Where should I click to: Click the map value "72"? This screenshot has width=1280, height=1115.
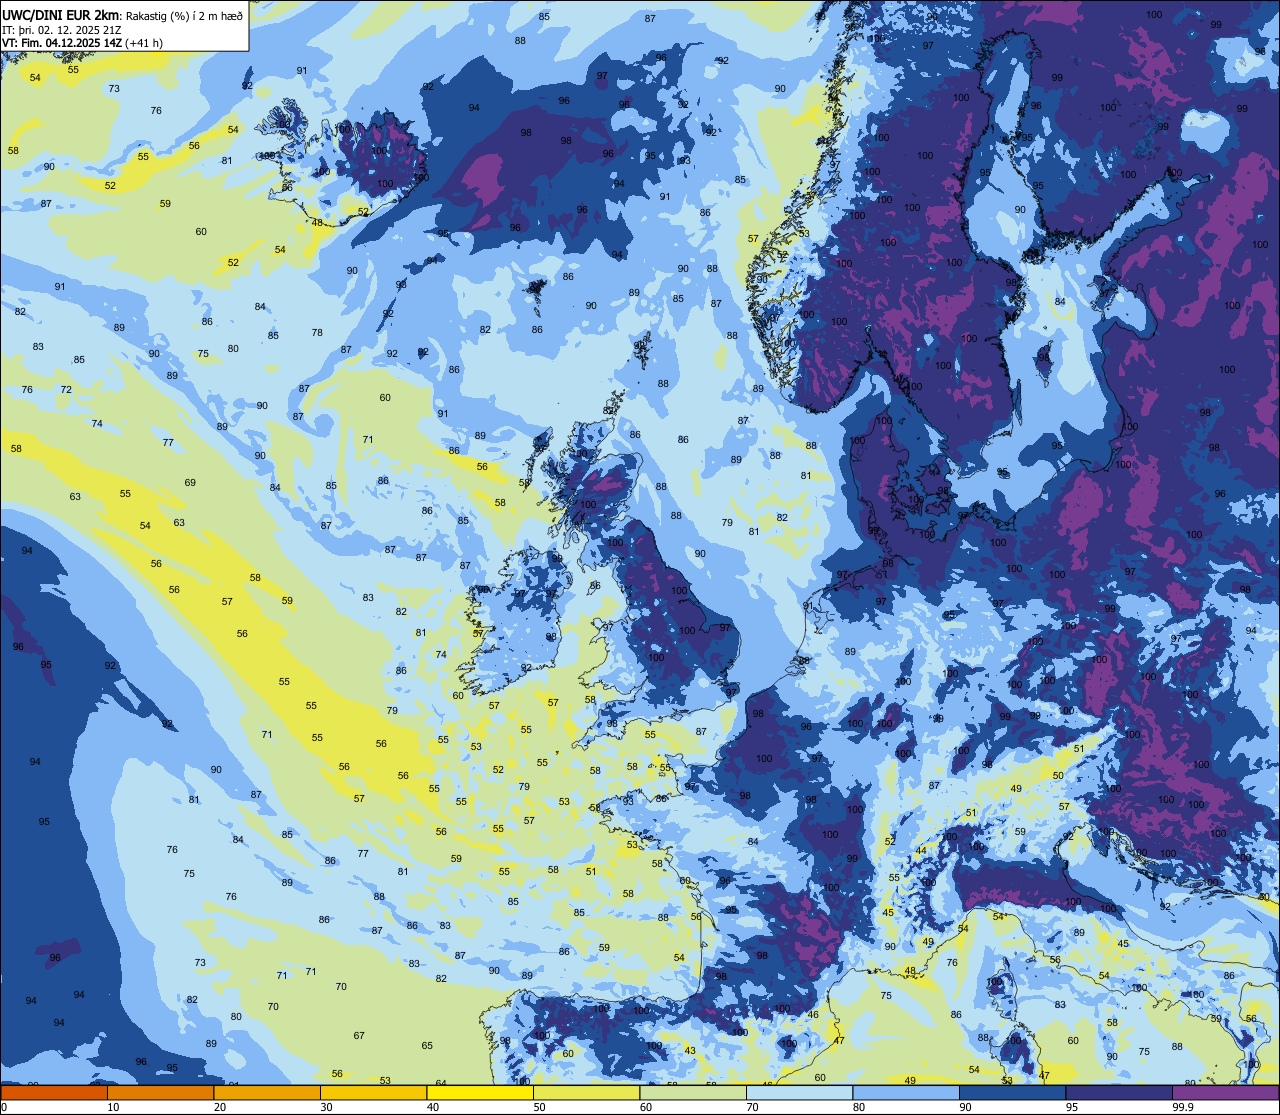pos(66,389)
